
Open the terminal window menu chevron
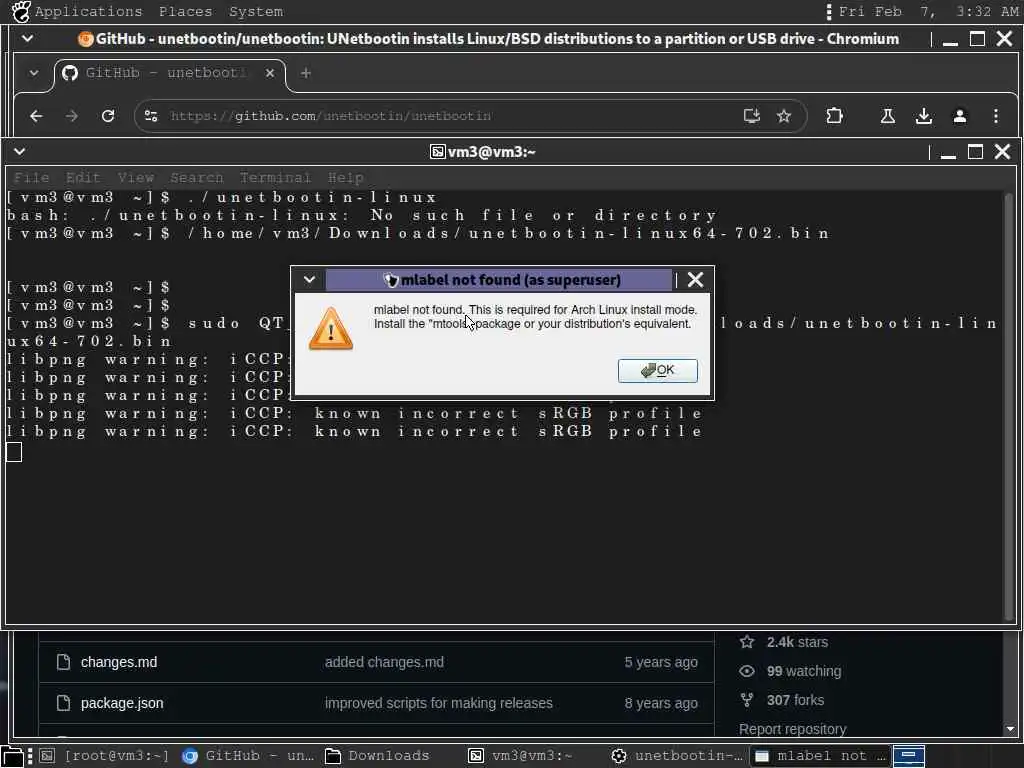(x=20, y=152)
